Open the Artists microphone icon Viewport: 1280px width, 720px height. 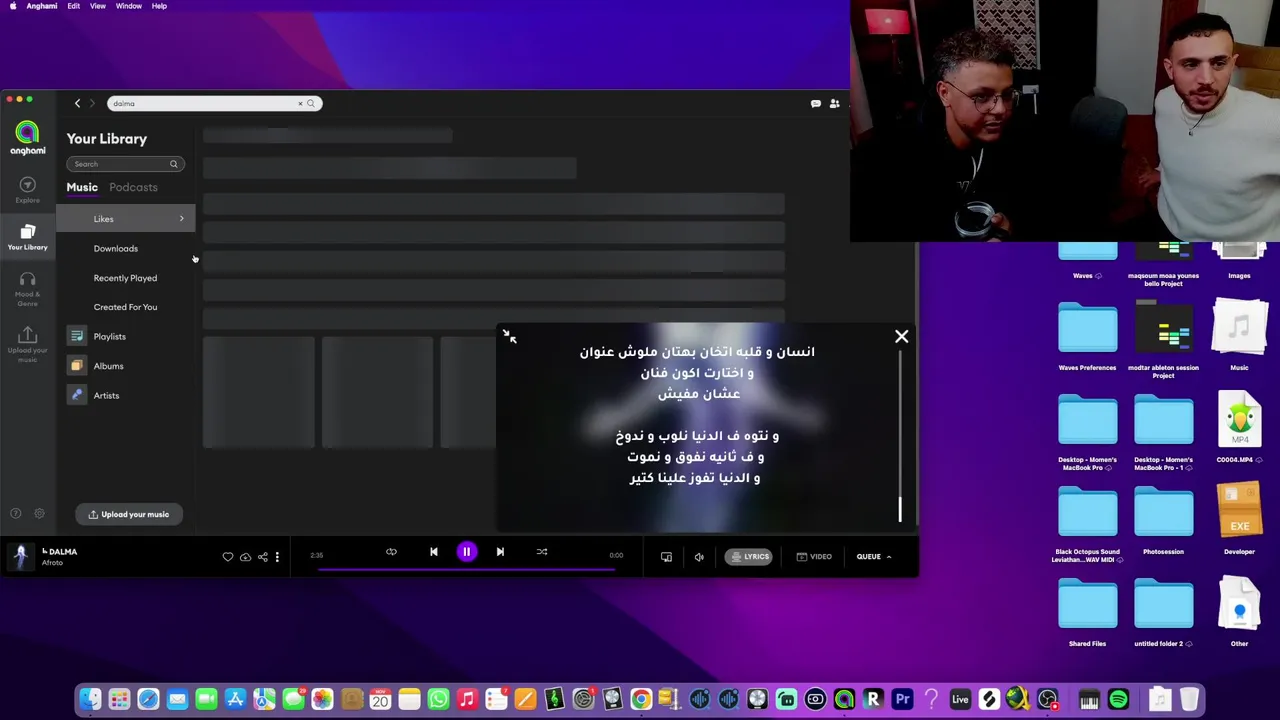(77, 395)
